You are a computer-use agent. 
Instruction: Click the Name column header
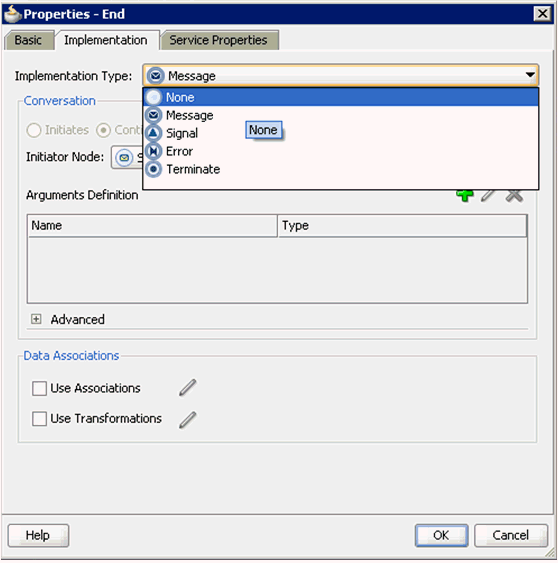[152, 226]
